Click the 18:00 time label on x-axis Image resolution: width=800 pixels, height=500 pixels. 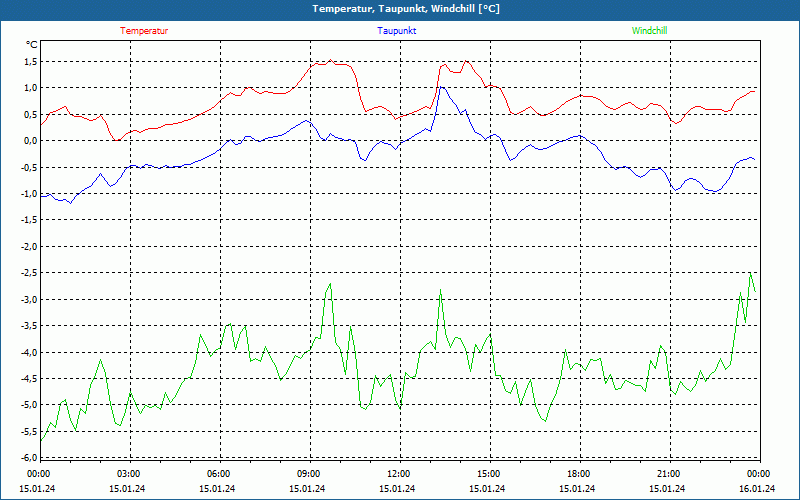[x=578, y=474]
